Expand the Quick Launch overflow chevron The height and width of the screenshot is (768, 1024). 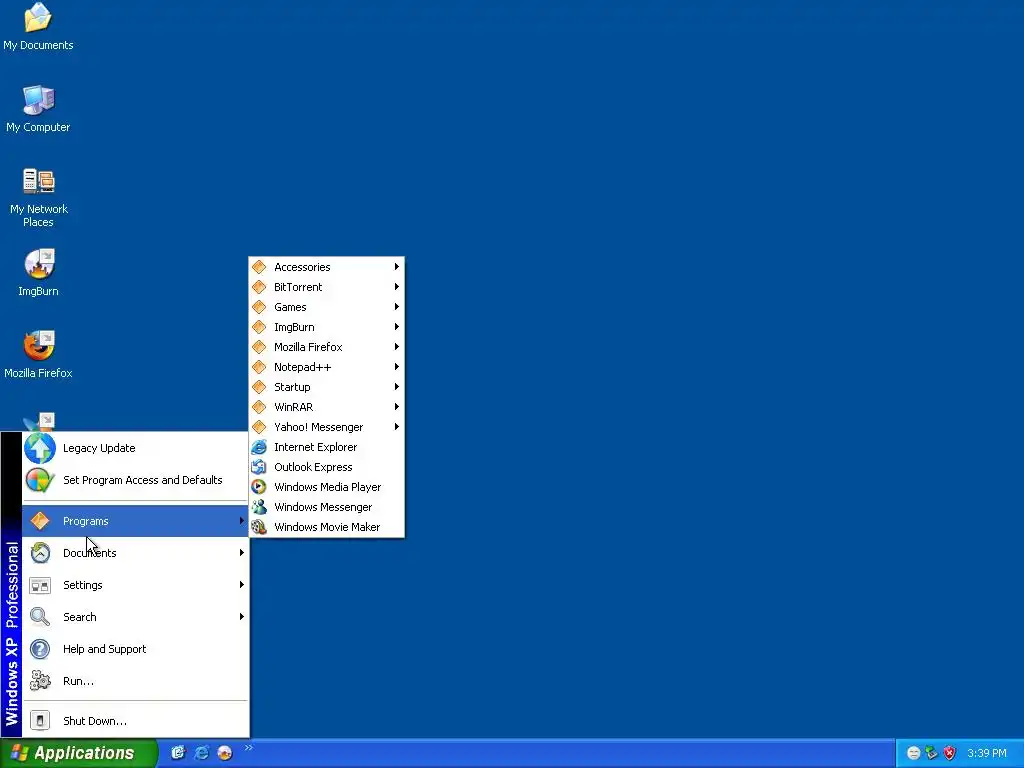pos(249,748)
